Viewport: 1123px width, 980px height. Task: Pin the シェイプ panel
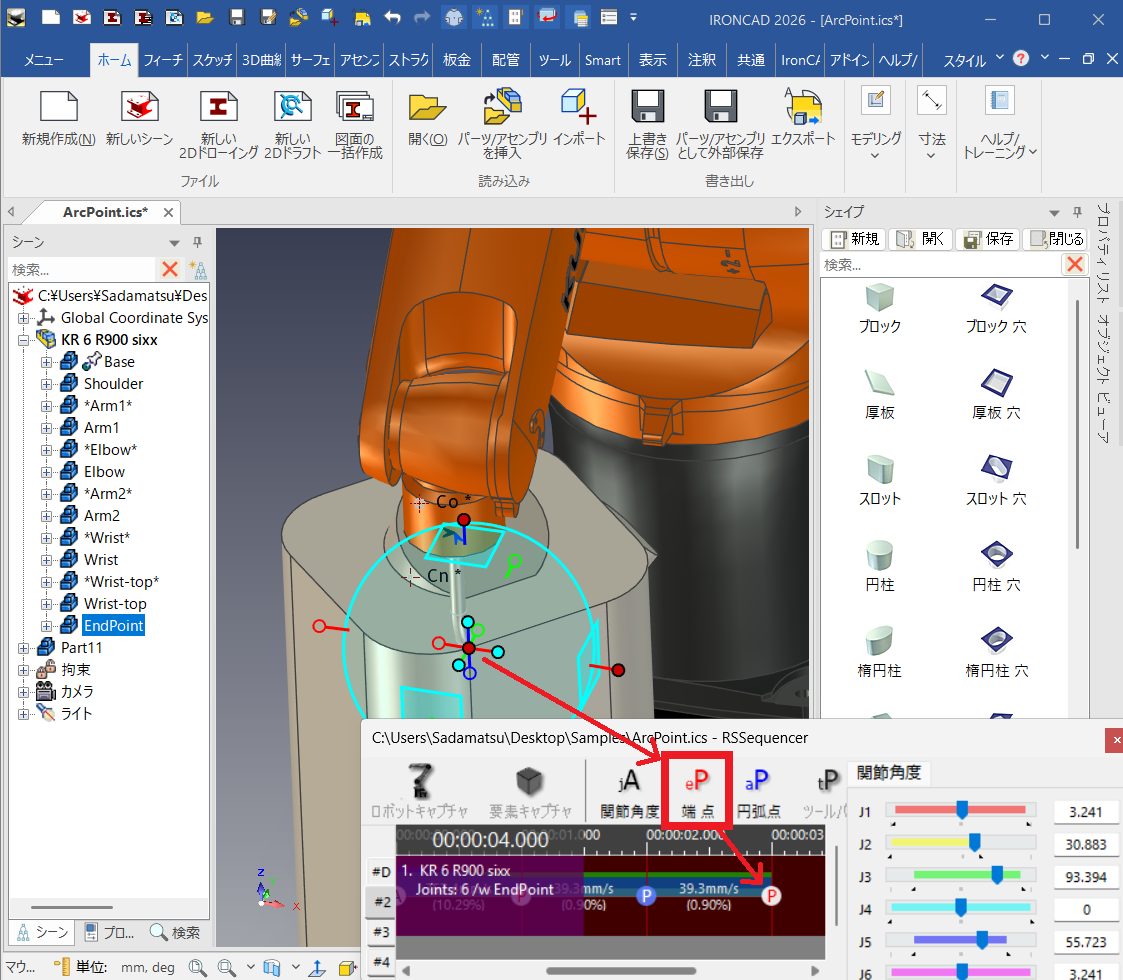coord(1077,212)
